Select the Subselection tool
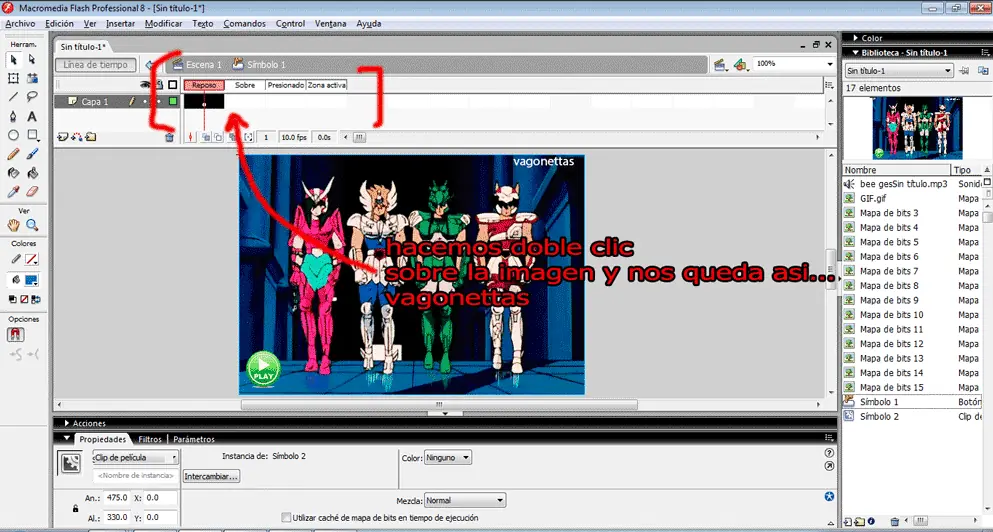 (x=32, y=60)
